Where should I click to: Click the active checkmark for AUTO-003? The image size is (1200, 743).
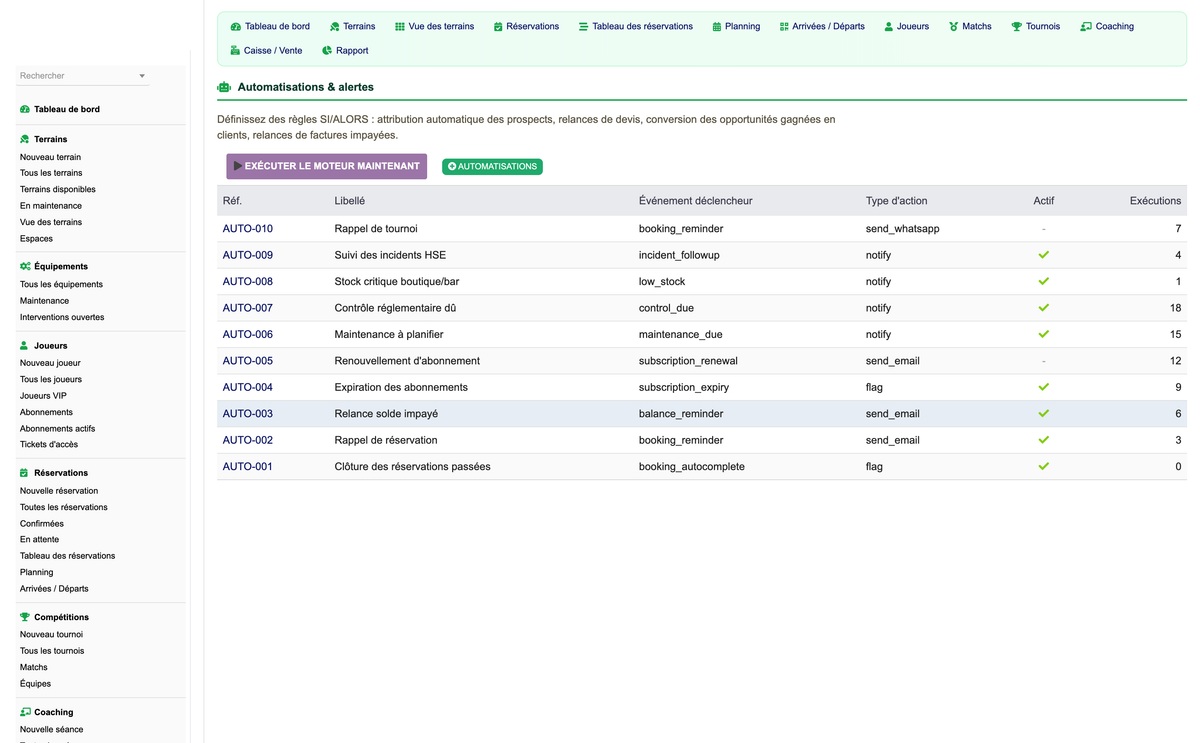click(x=1043, y=414)
